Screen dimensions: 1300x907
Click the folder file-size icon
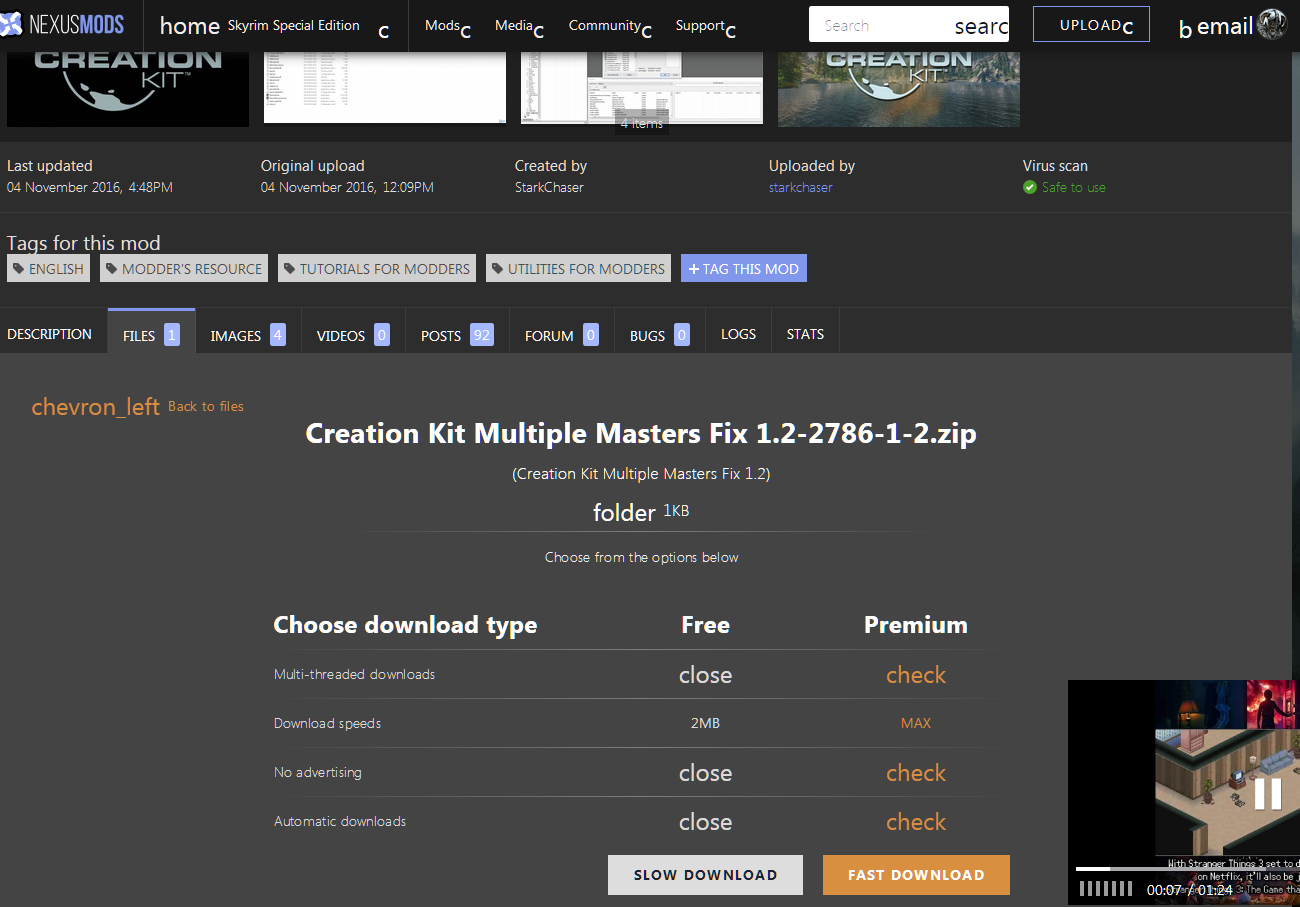click(624, 513)
